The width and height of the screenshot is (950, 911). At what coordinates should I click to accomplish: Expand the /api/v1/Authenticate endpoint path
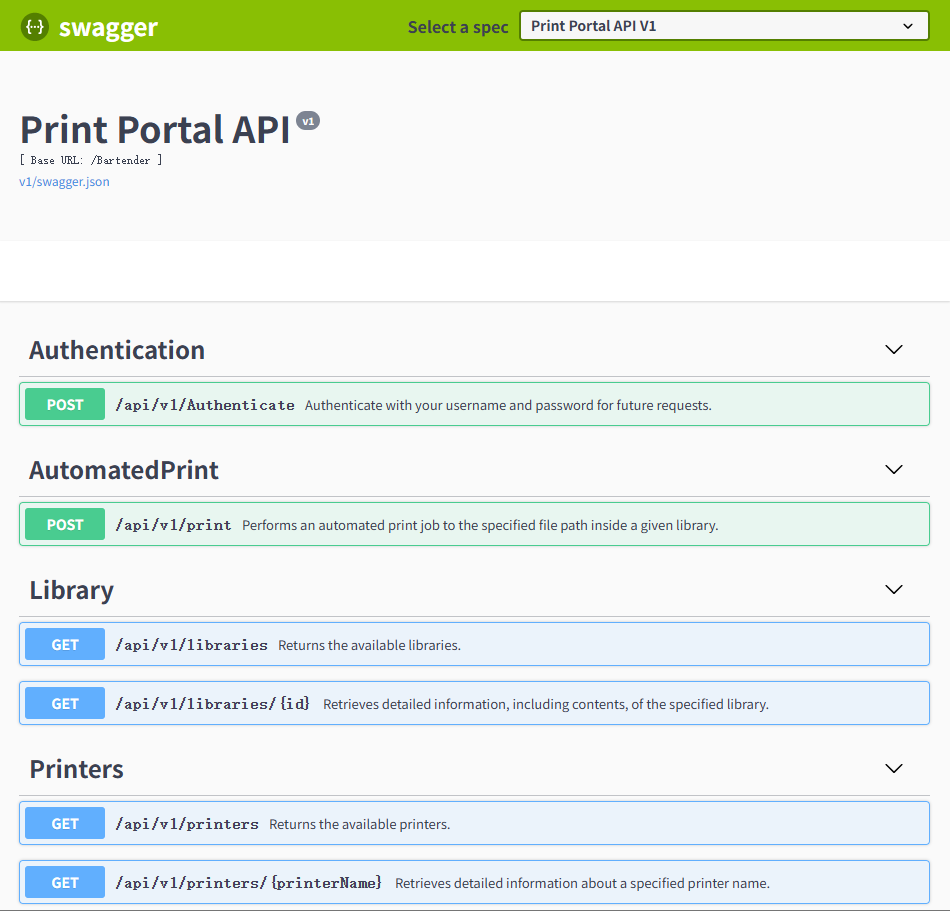tap(205, 405)
